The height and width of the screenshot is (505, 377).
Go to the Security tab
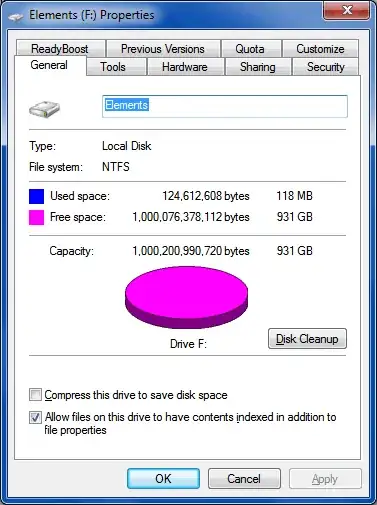point(325,67)
